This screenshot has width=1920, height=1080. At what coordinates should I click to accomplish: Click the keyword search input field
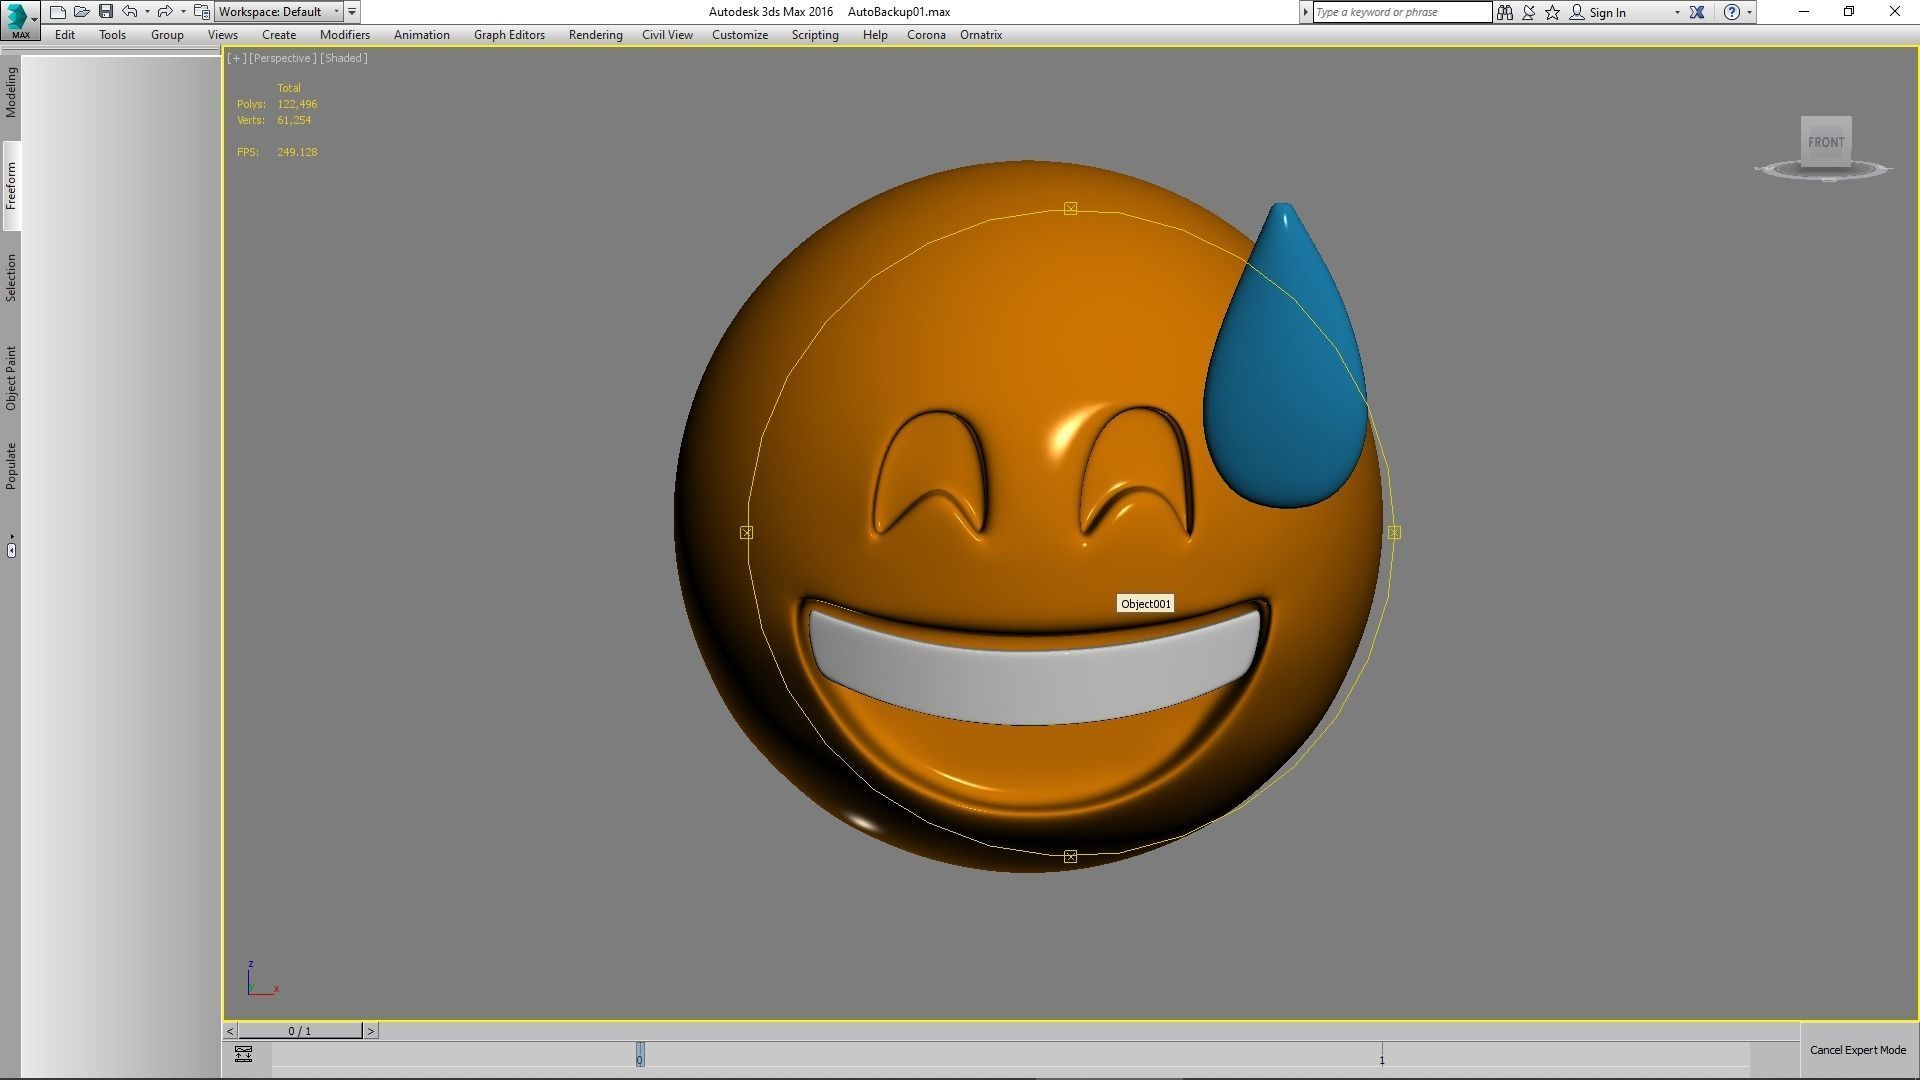[1402, 12]
